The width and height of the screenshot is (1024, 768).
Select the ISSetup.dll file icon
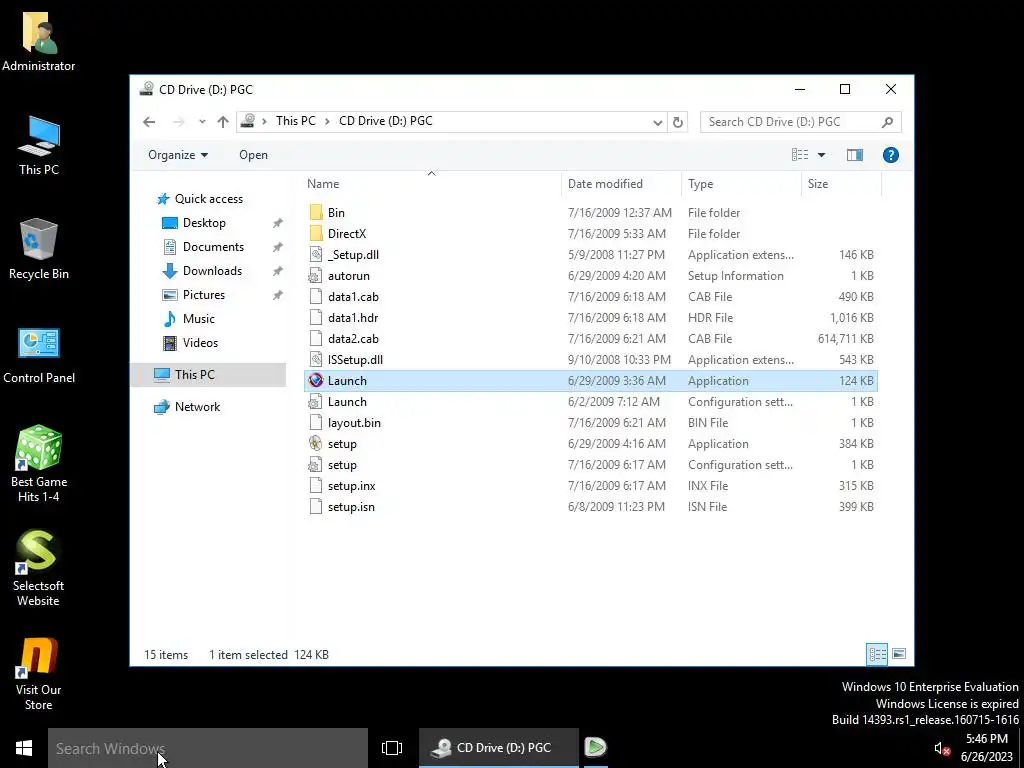[316, 359]
